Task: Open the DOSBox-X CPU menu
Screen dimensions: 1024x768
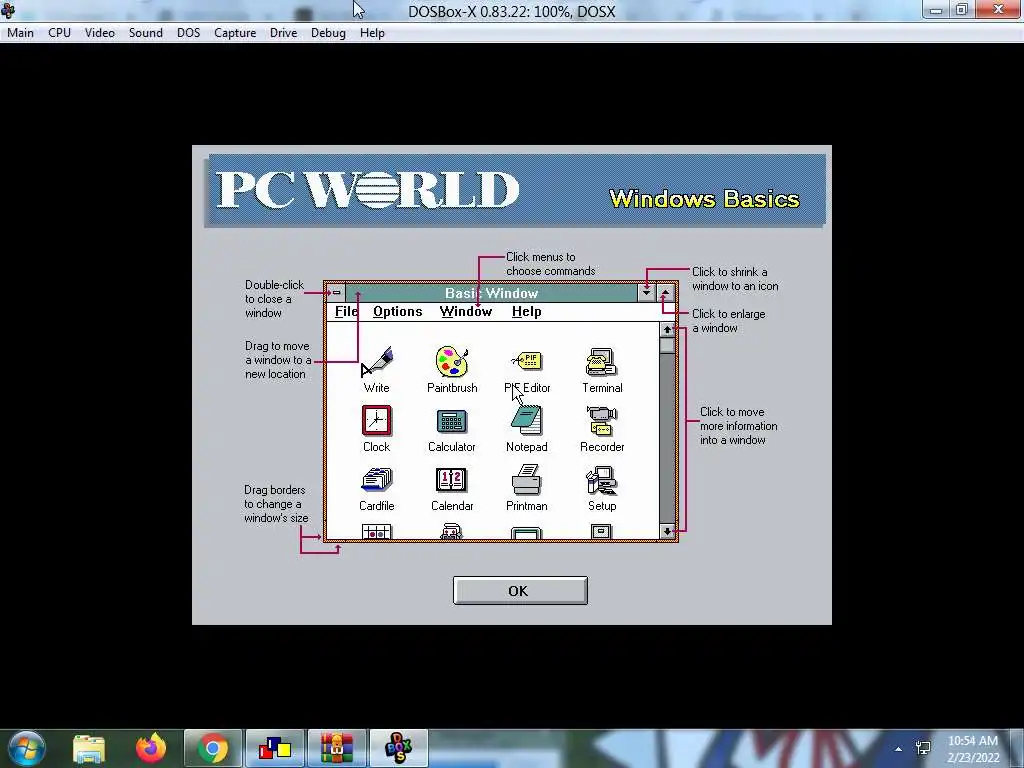Action: [x=59, y=33]
